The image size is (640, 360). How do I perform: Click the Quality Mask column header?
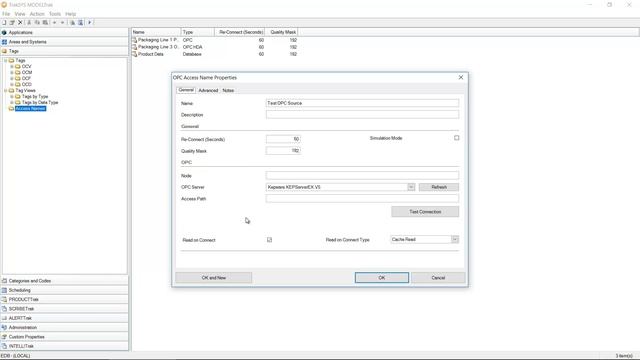[282, 32]
